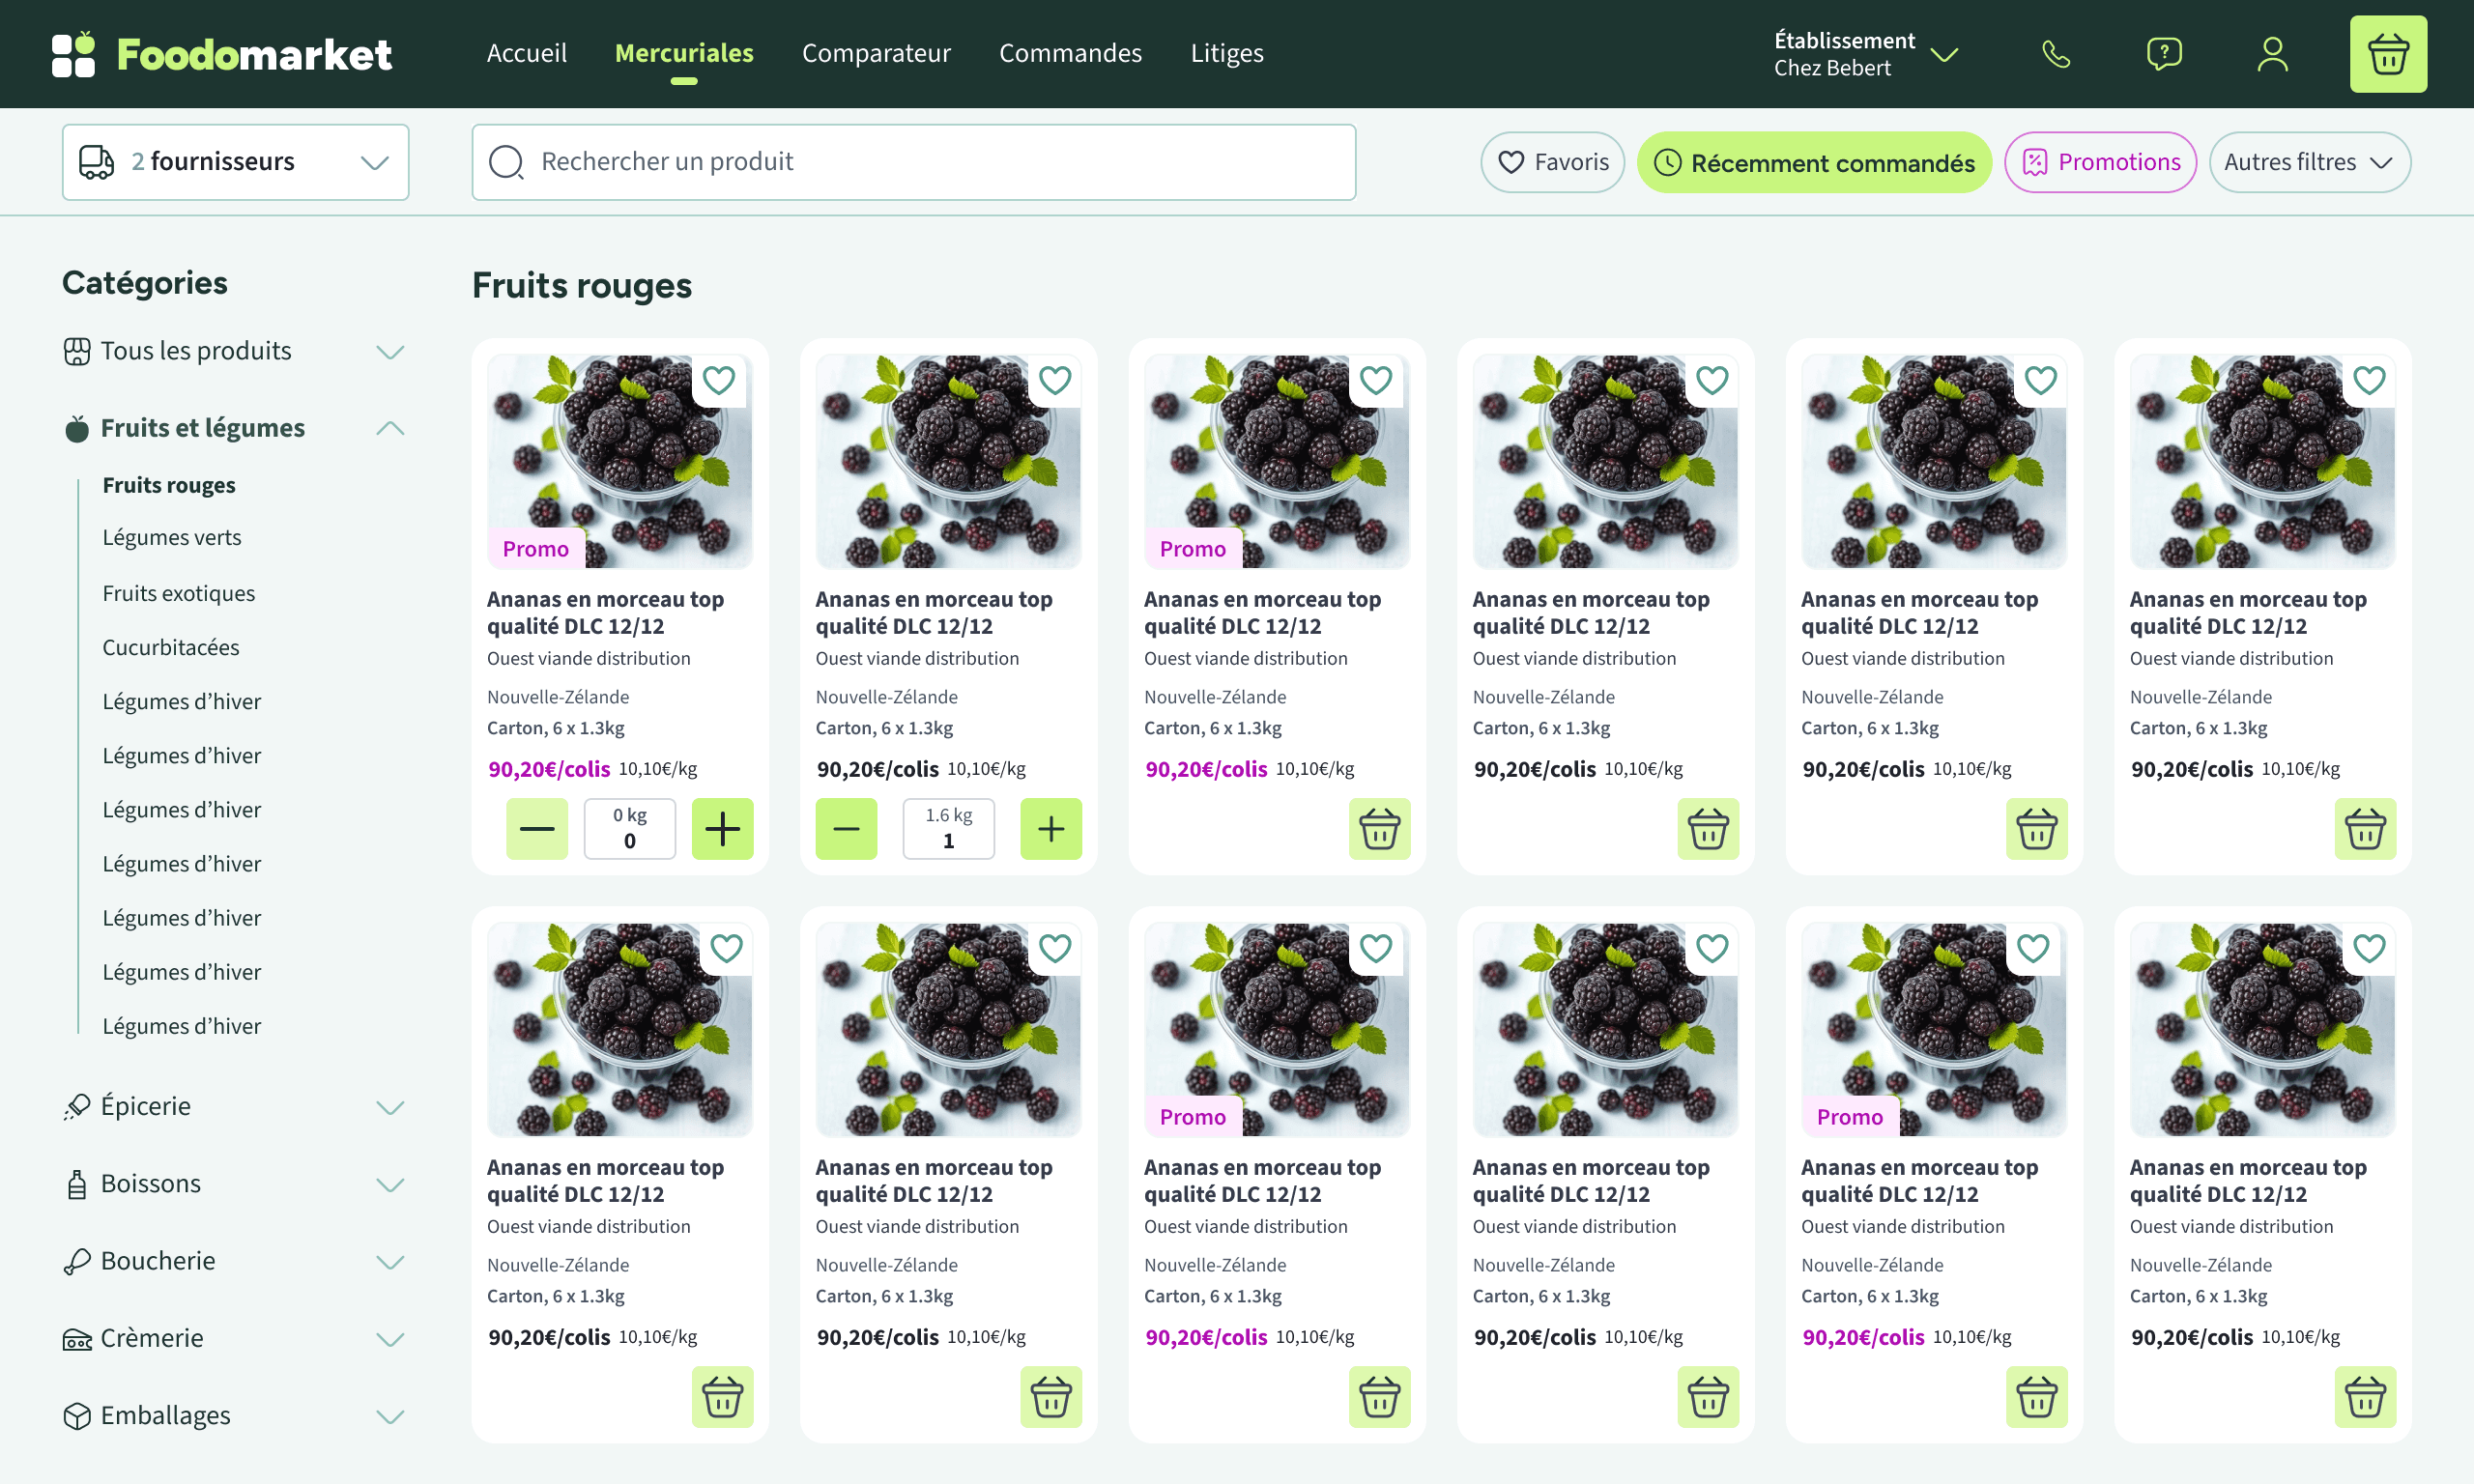Add last bottom-row product to basket

(2364, 1396)
